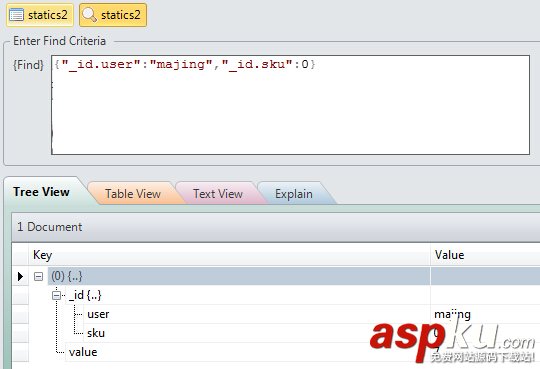540x369 pixels.
Task: Open the Explain tab
Action: [294, 194]
